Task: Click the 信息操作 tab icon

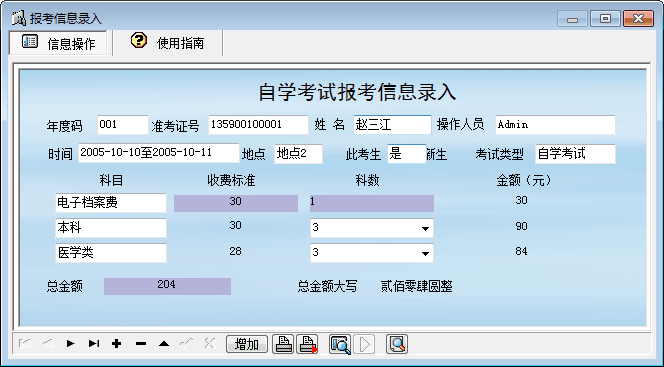Action: (30, 41)
